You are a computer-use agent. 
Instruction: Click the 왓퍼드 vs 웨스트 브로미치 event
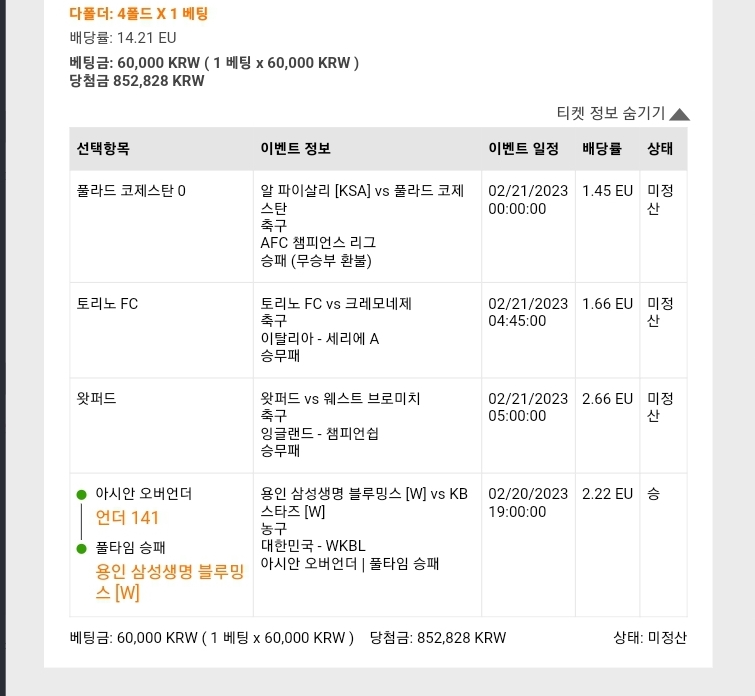coord(340,399)
